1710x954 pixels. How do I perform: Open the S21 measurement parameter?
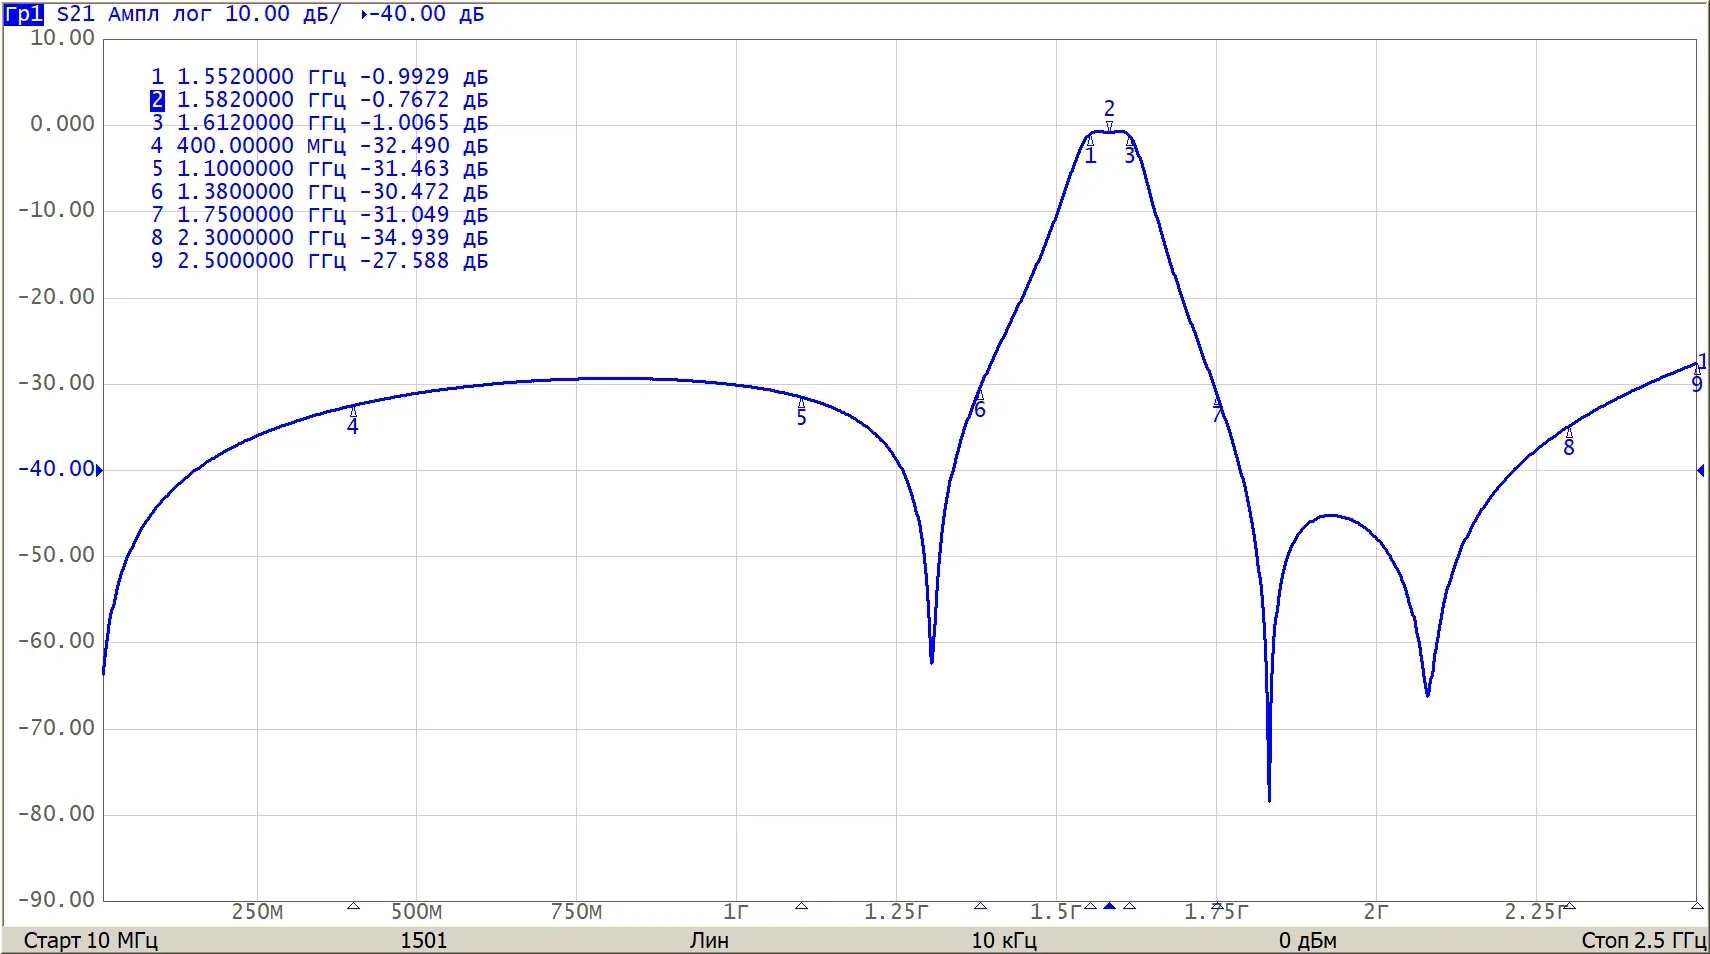click(x=75, y=14)
